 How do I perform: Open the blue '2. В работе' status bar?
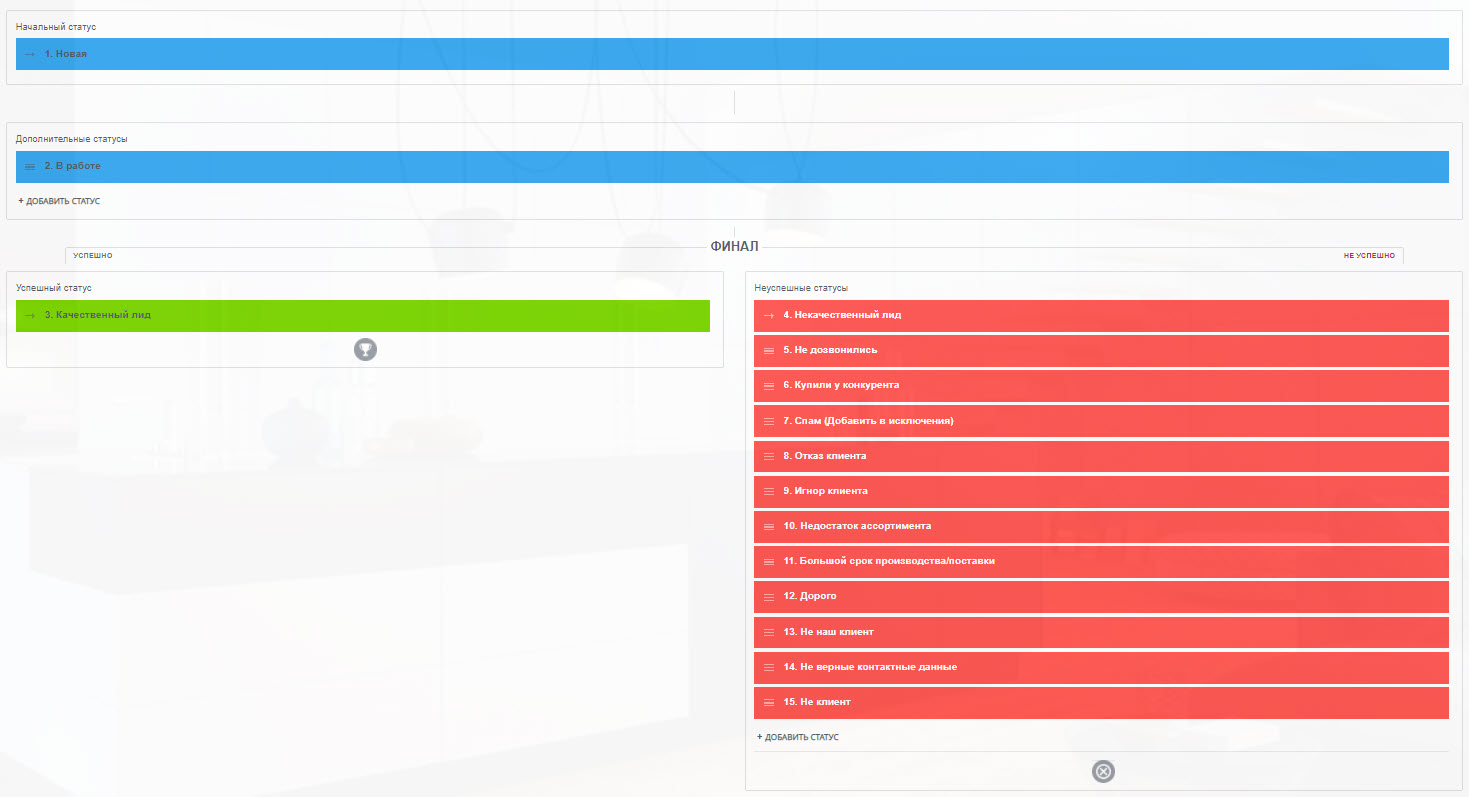click(x=732, y=167)
